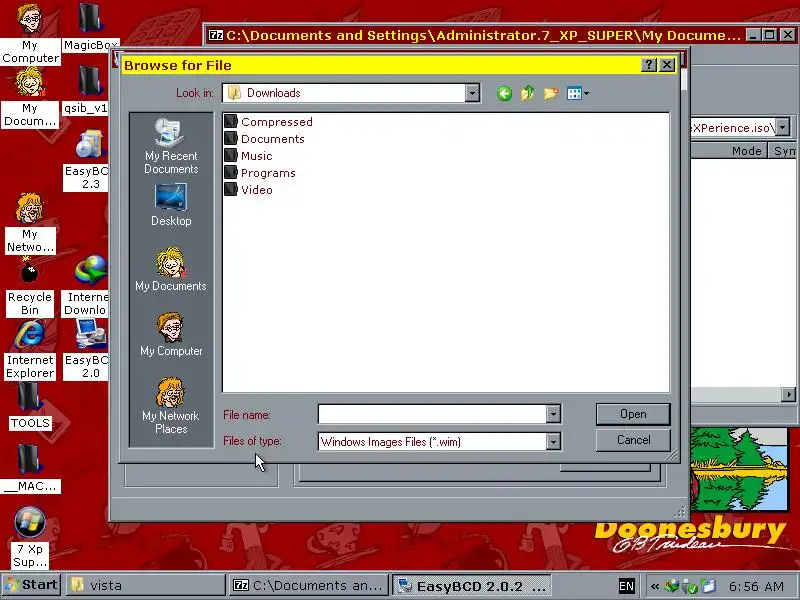Viewport: 800px width, 600px height.
Task: Select the Music folder
Action: 248,156
